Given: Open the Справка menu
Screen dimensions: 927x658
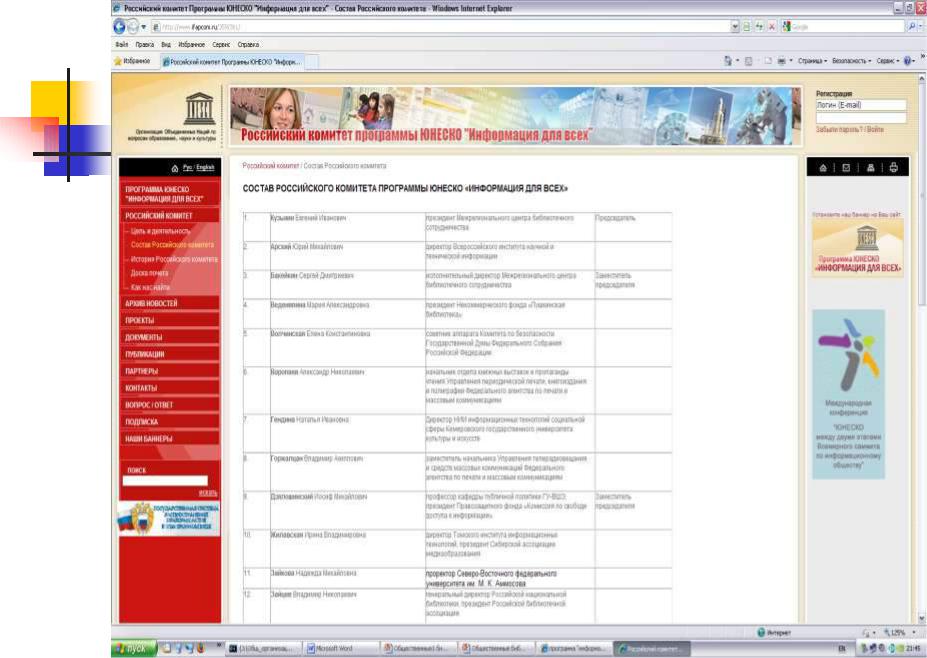Looking at the screenshot, I should pos(248,44).
